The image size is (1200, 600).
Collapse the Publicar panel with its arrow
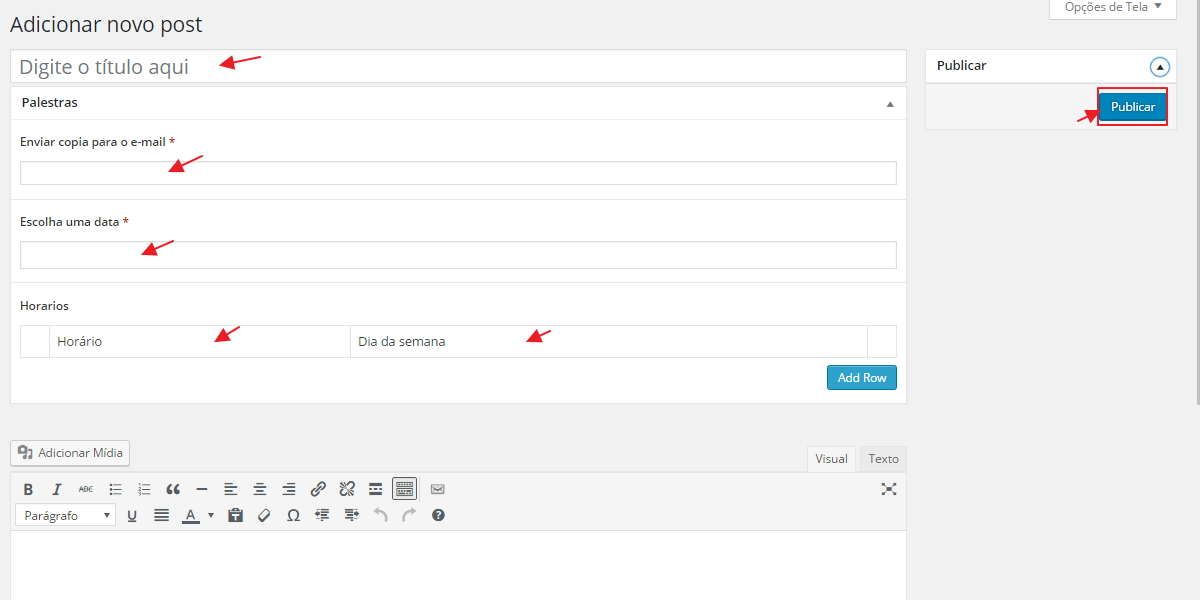coord(1160,67)
